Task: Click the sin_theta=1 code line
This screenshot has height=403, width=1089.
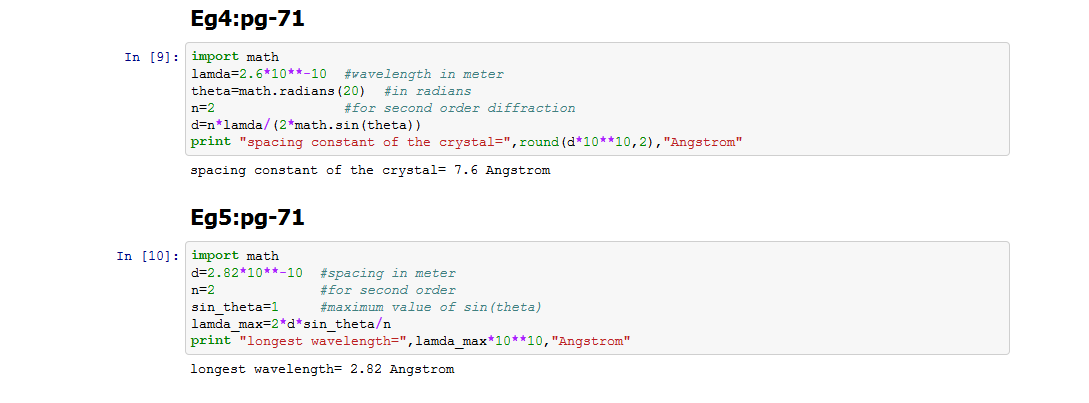Action: coord(233,307)
